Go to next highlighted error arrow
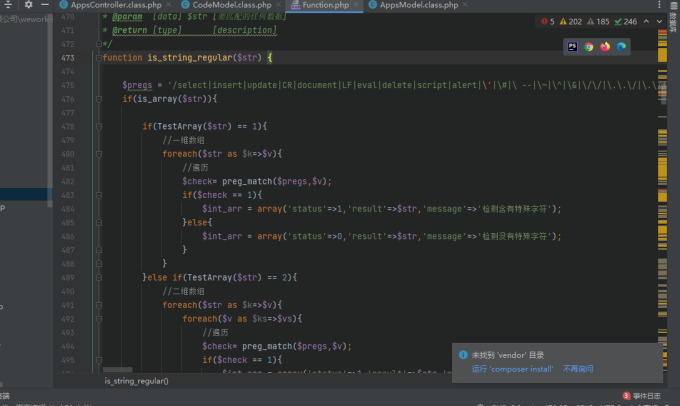Screen dimensions: 680x406 [659, 21]
